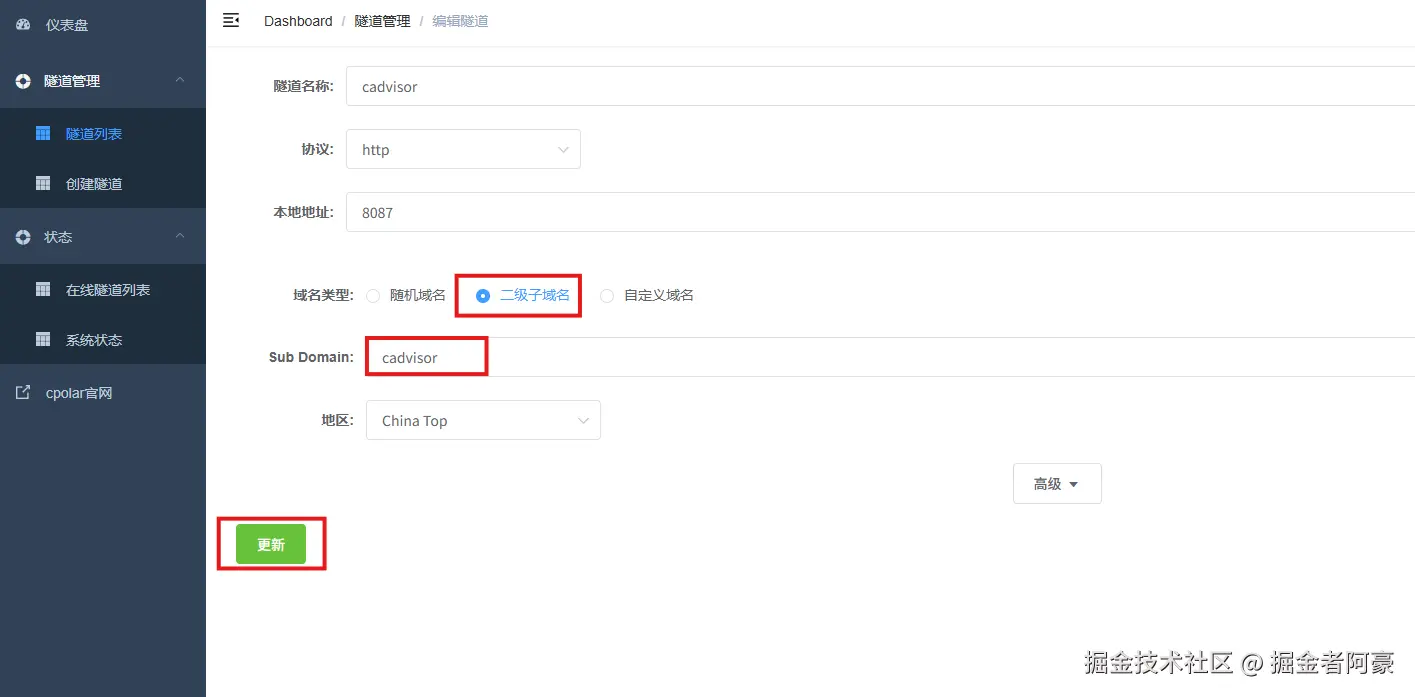Click the 协议 label
The width and height of the screenshot is (1415, 697).
tap(318, 149)
